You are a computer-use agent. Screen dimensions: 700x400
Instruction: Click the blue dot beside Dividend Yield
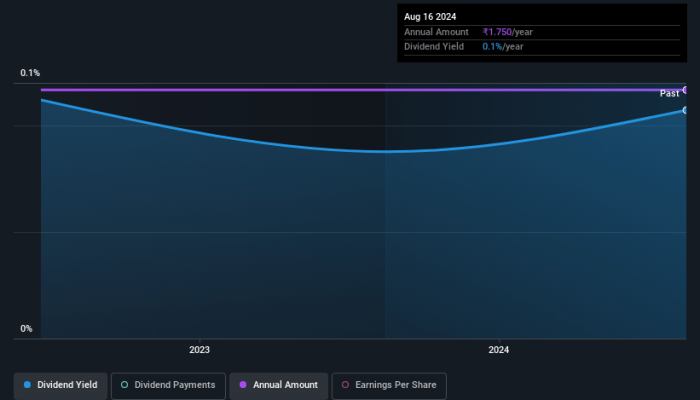pyautogui.click(x=27, y=385)
